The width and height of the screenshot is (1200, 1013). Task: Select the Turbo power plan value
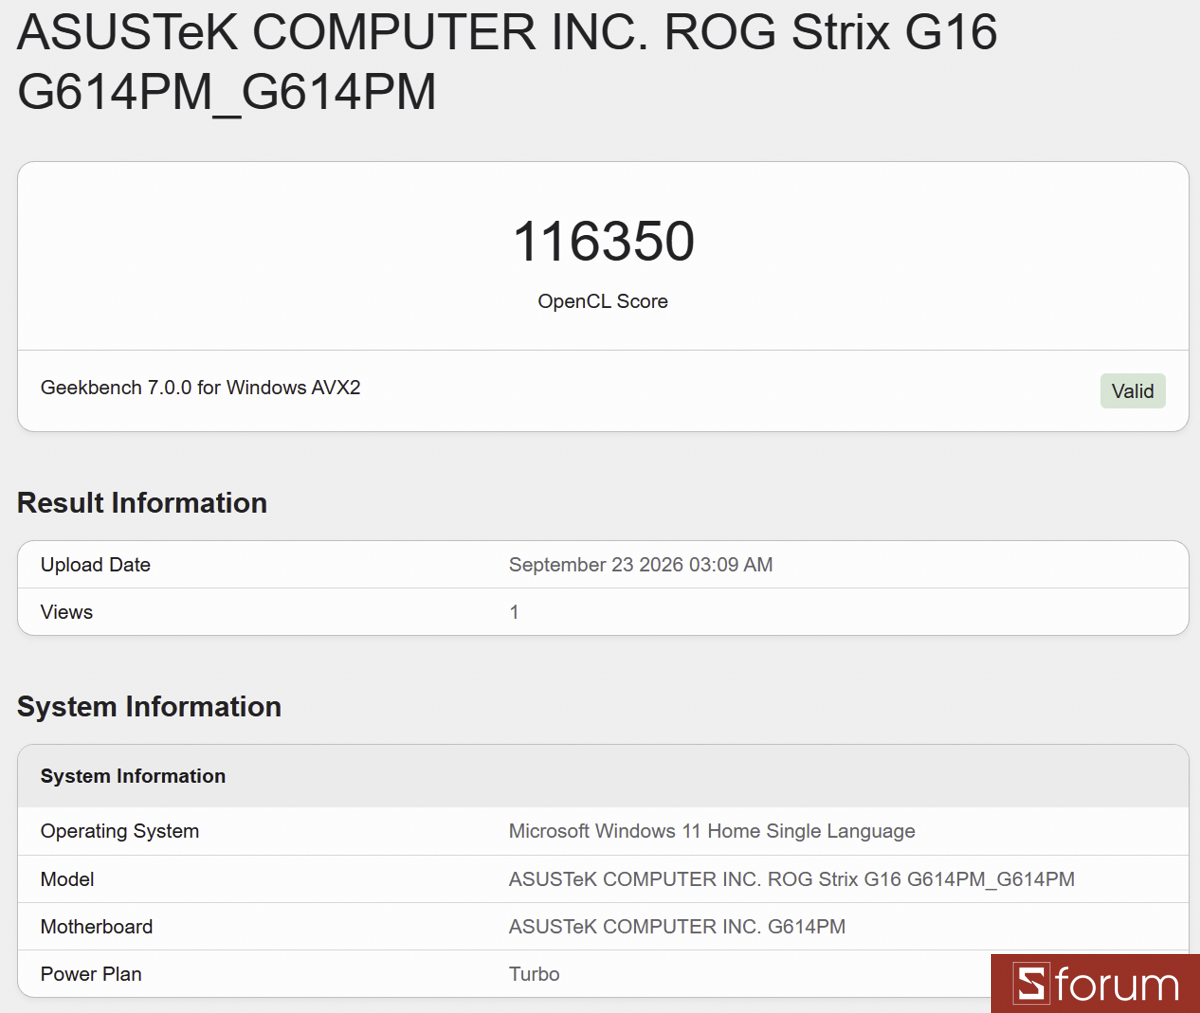[534, 974]
